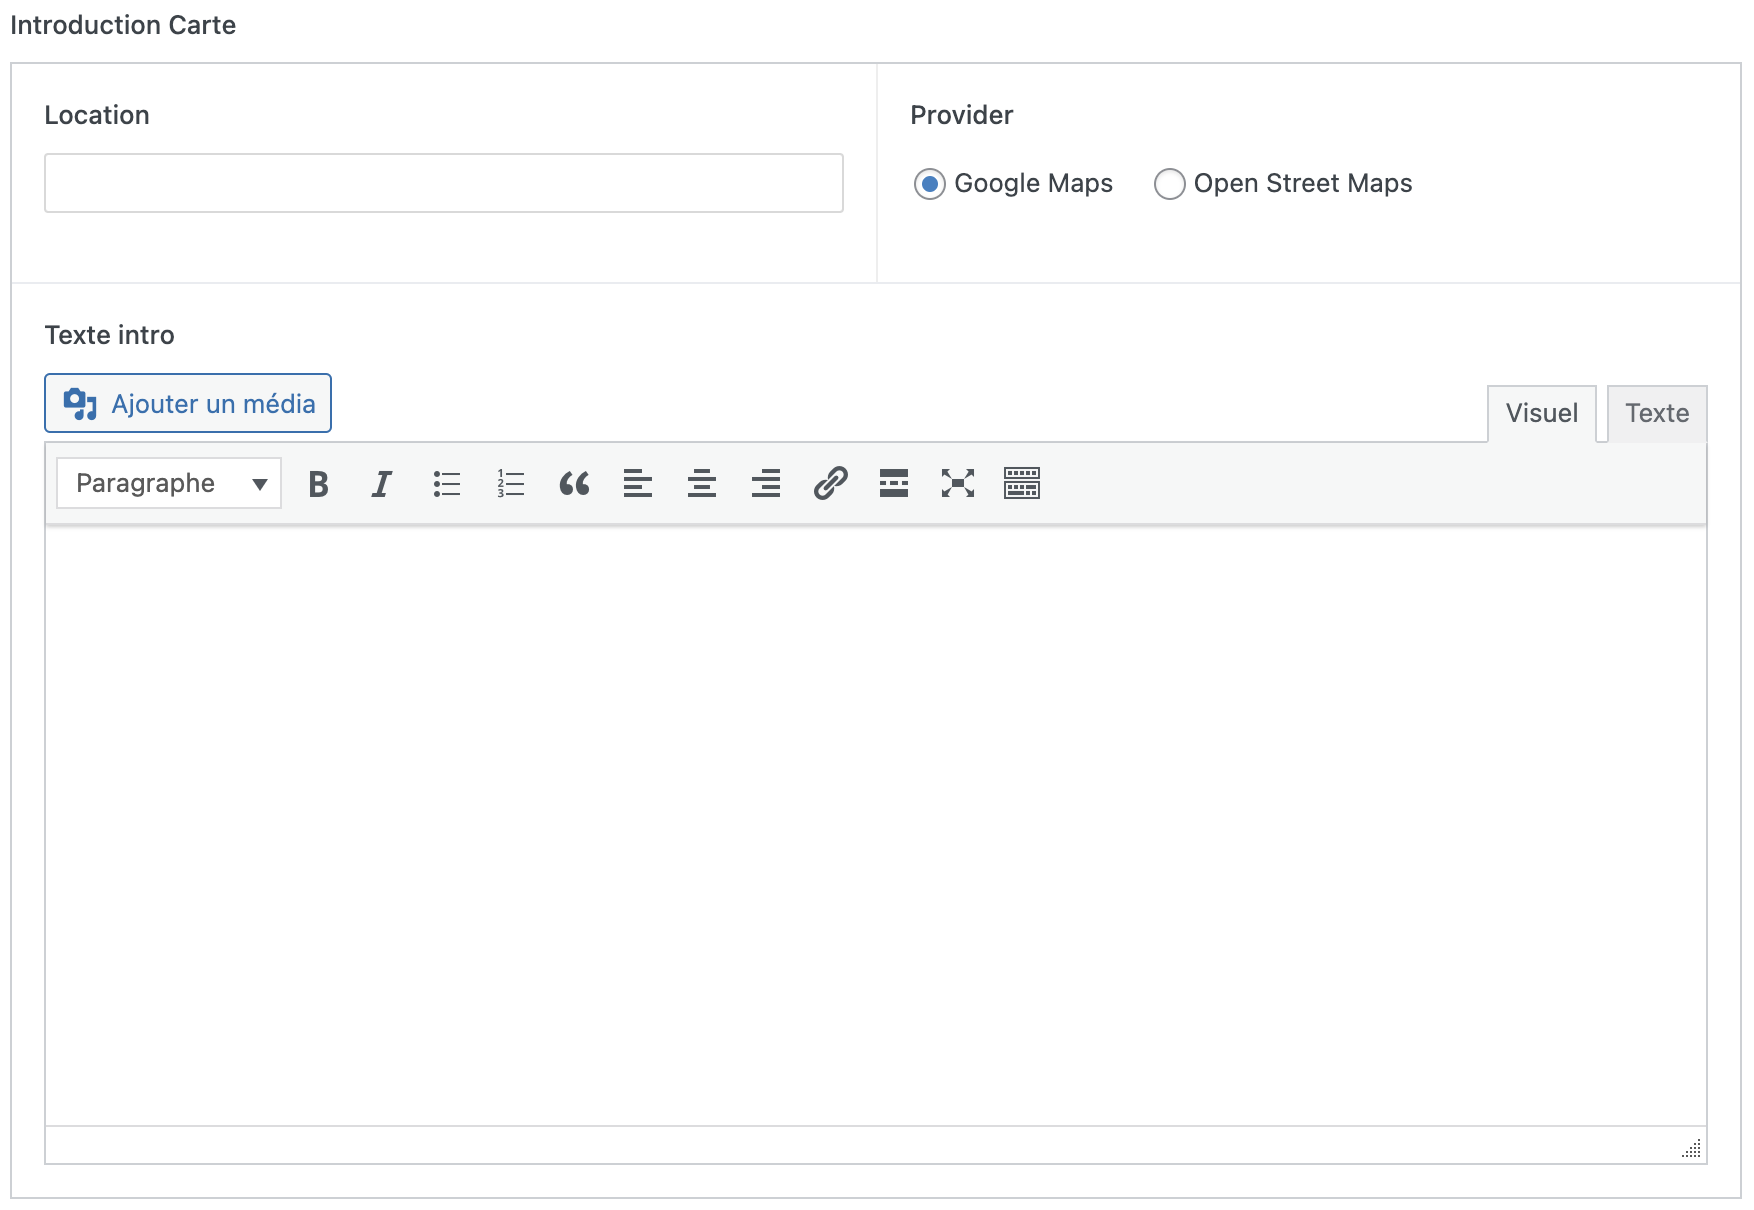Align text to the left
The height and width of the screenshot is (1210, 1754).
tap(638, 484)
